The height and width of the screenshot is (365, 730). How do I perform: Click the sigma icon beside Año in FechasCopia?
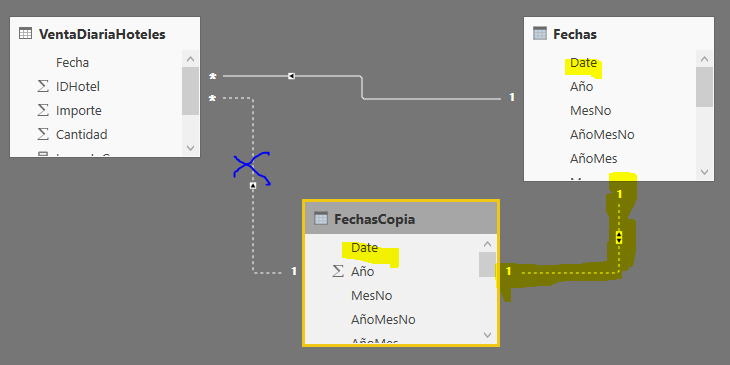338,271
